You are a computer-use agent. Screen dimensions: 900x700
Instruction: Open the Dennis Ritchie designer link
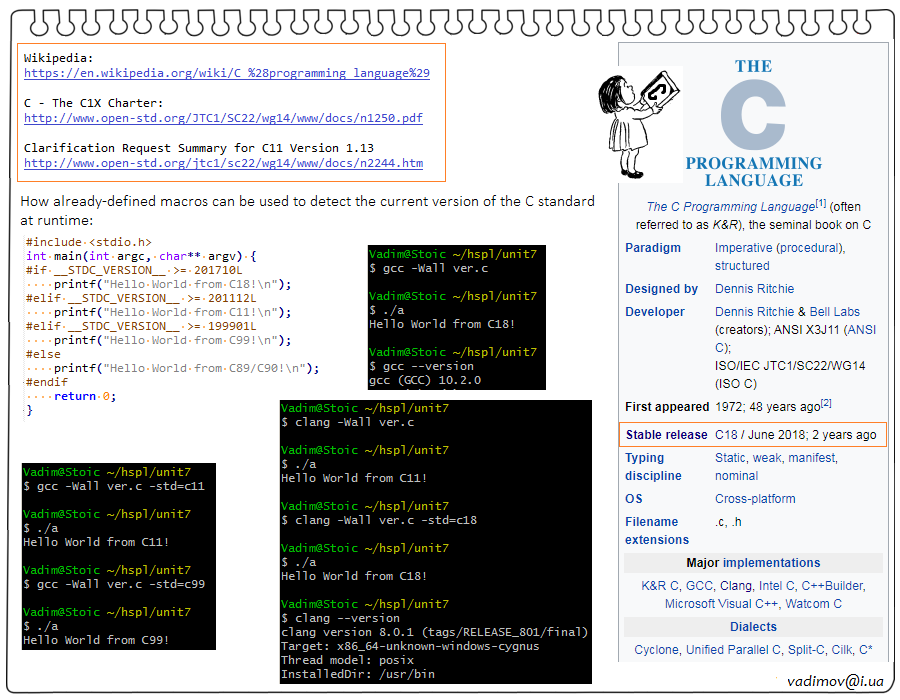(754, 289)
